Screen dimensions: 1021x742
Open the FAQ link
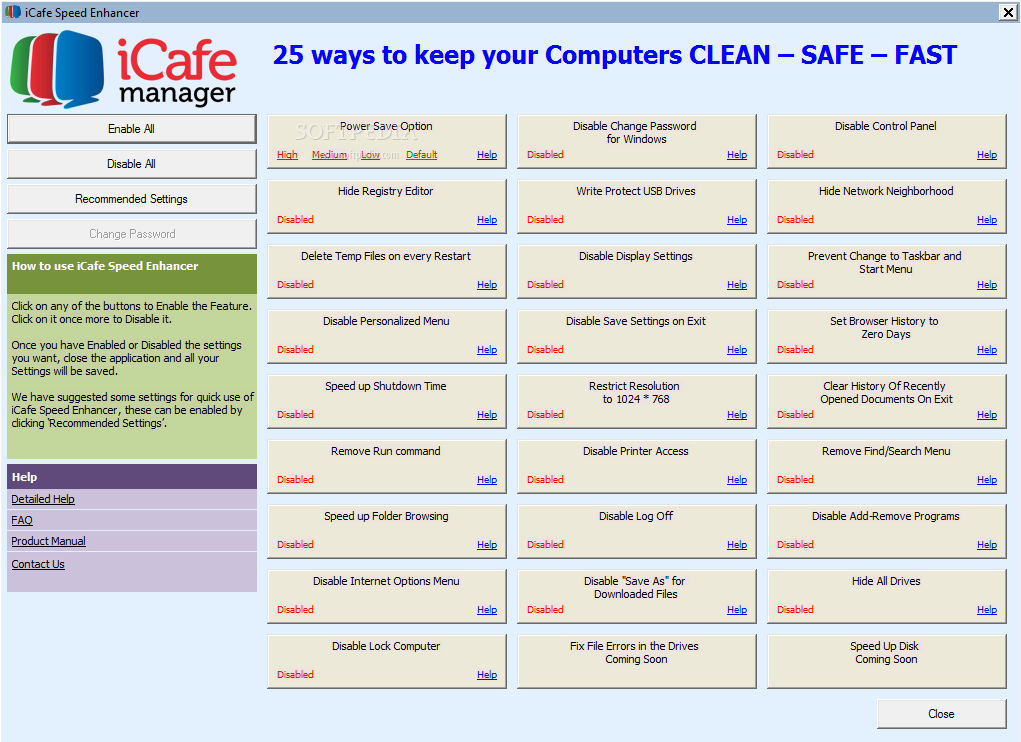(x=21, y=520)
